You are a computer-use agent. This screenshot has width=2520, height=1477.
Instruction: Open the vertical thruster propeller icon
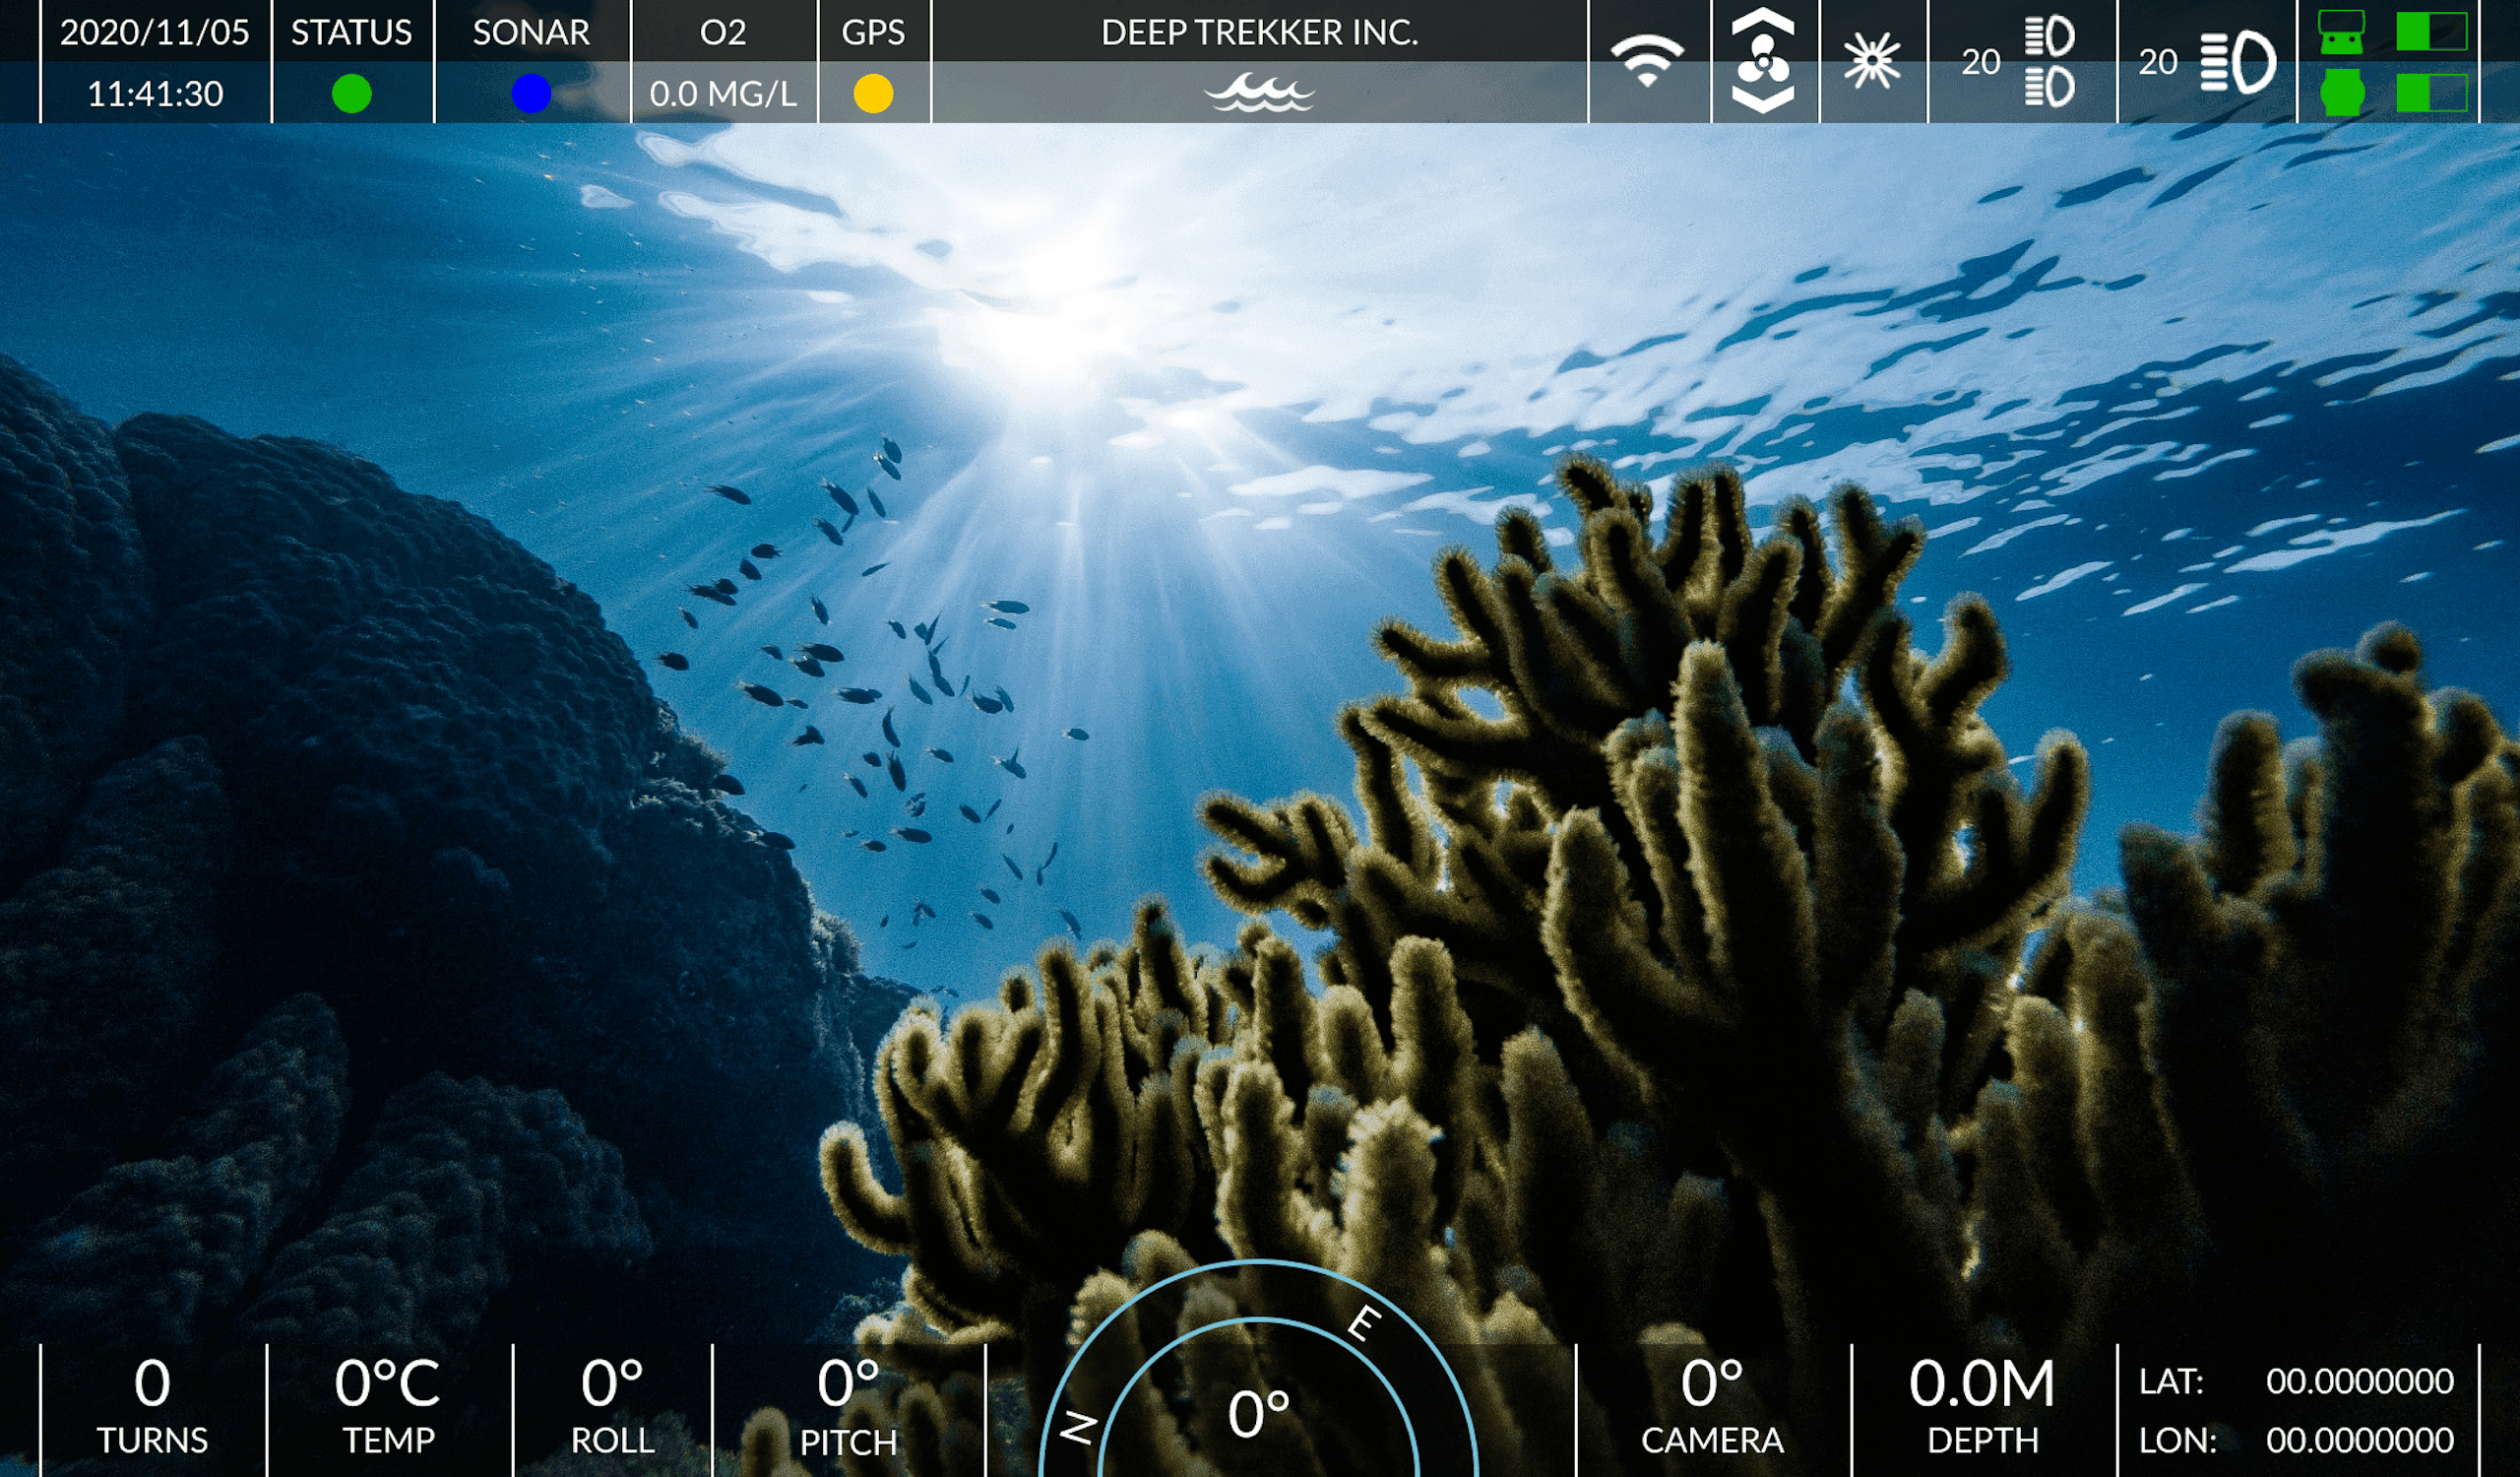point(1764,61)
